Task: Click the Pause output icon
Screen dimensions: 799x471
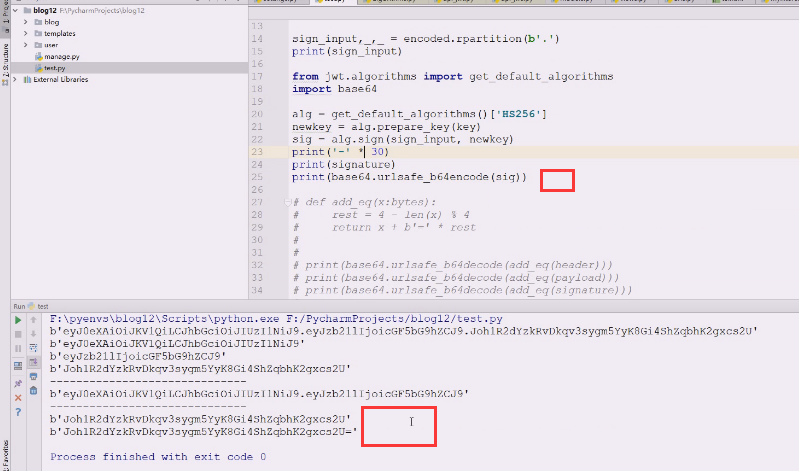Action: (18, 349)
